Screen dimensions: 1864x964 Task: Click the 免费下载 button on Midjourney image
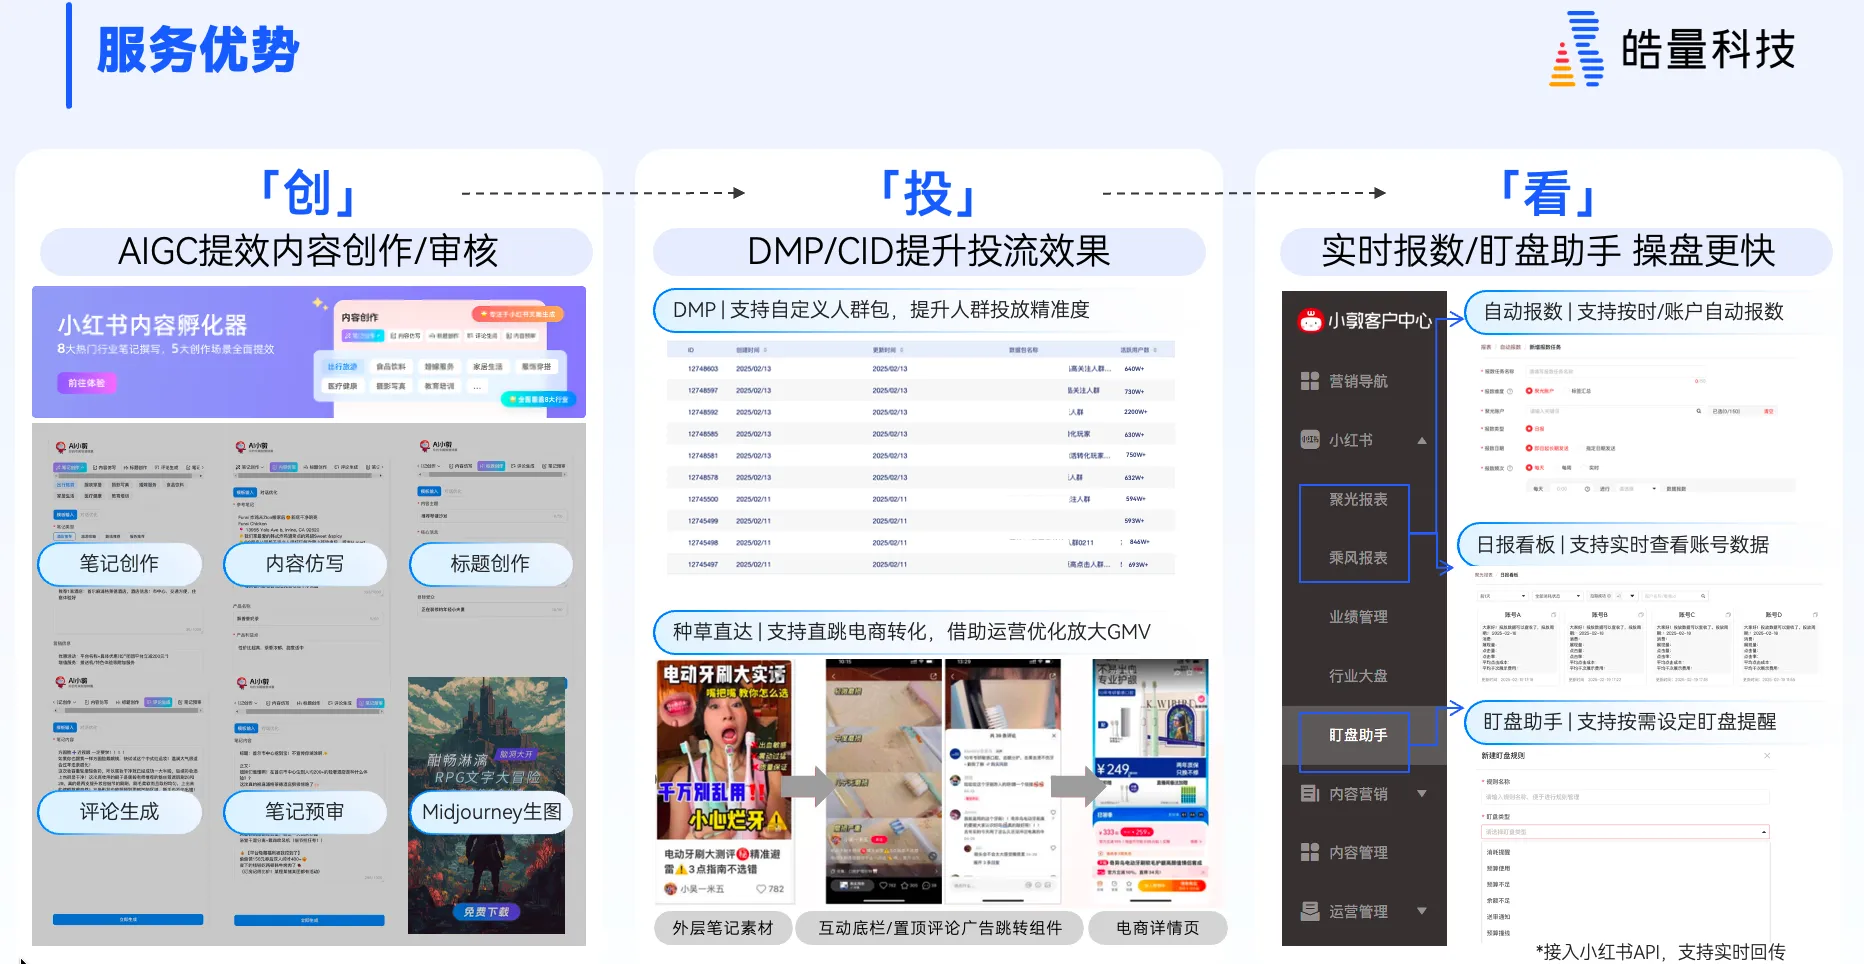pyautogui.click(x=486, y=912)
